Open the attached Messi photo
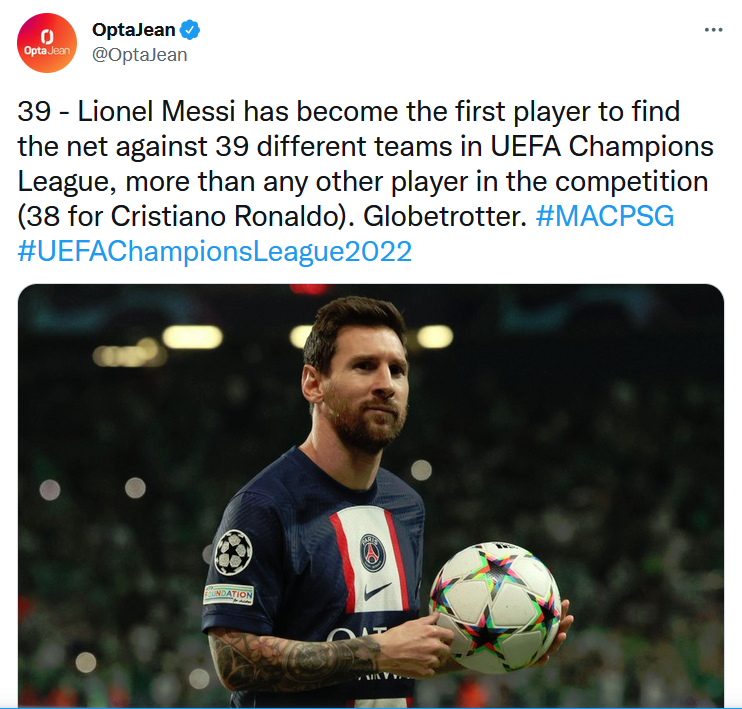The width and height of the screenshot is (742, 709). 371,496
